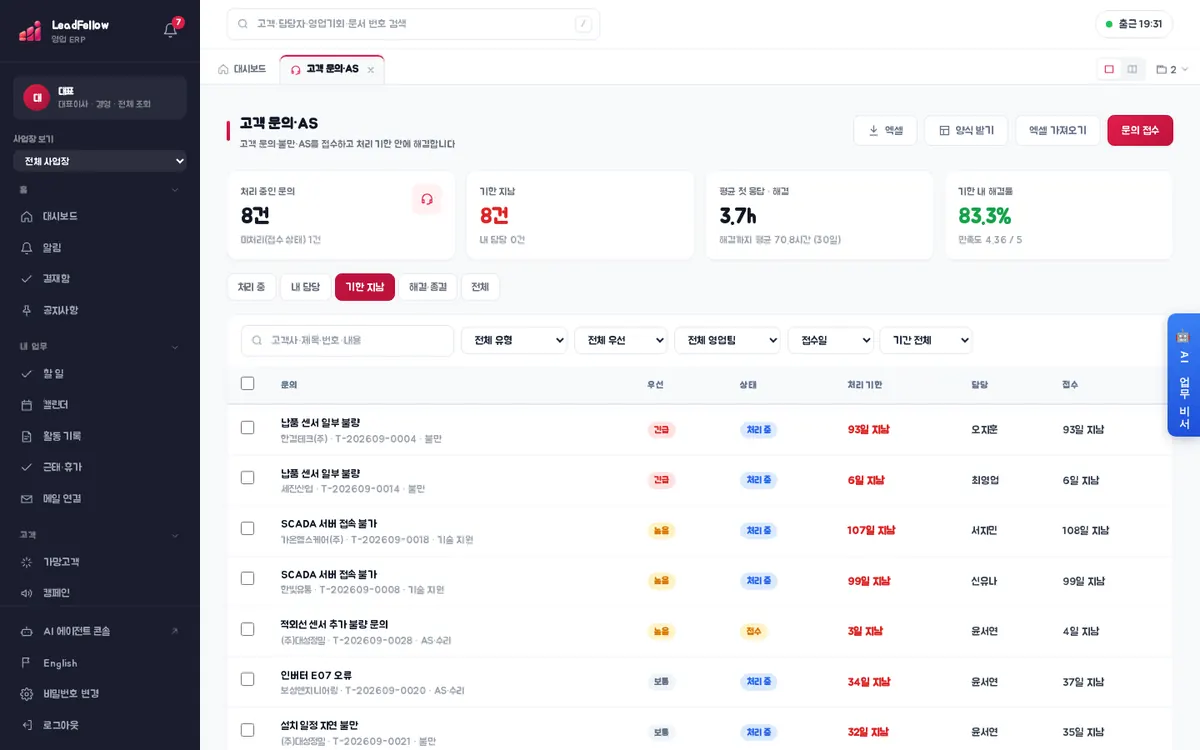Click the 캠페인 megaphone icon
1200x750 pixels.
pos(27,593)
